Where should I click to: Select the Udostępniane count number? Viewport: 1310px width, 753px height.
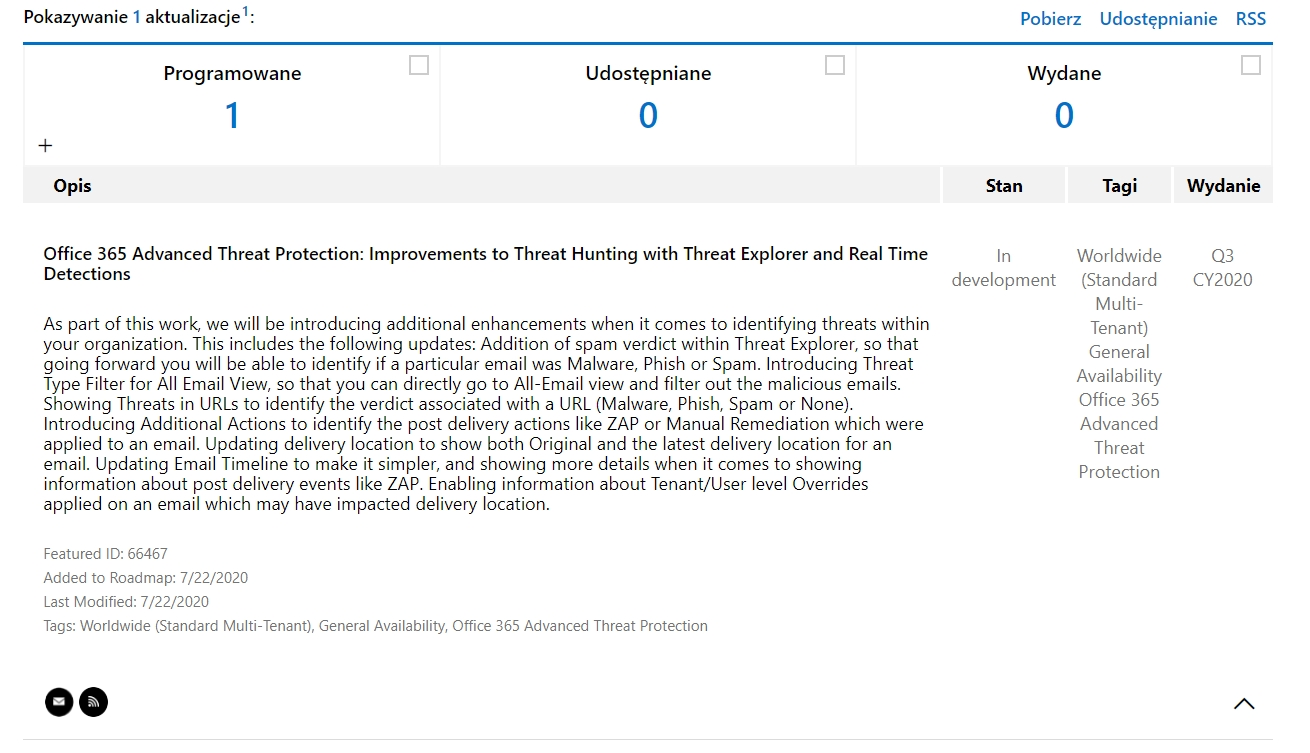pyautogui.click(x=648, y=116)
